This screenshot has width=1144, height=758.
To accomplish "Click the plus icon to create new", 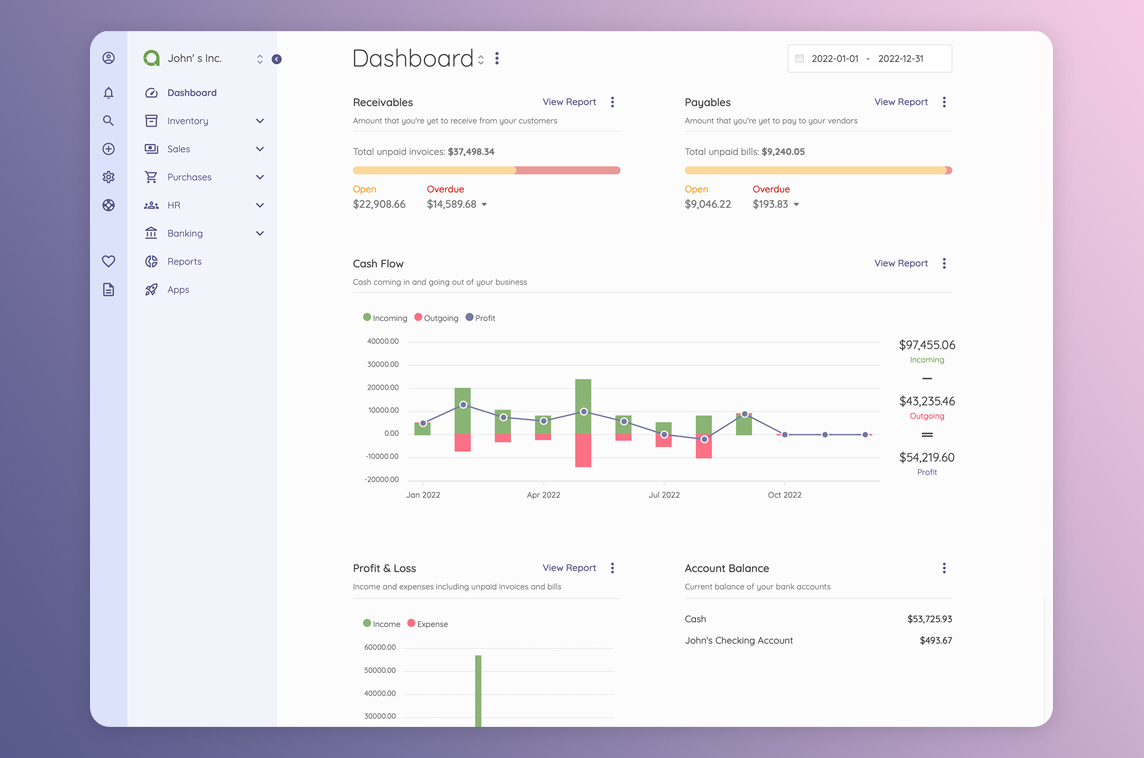I will tap(108, 148).
